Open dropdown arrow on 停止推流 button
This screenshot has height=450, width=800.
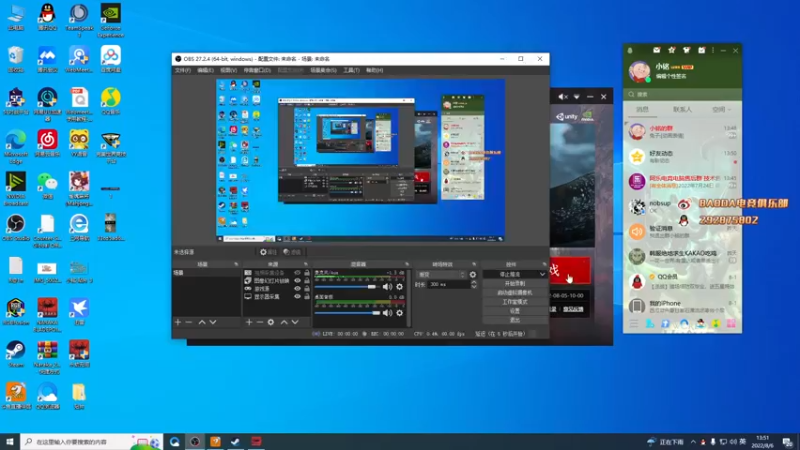pyautogui.click(x=542, y=274)
